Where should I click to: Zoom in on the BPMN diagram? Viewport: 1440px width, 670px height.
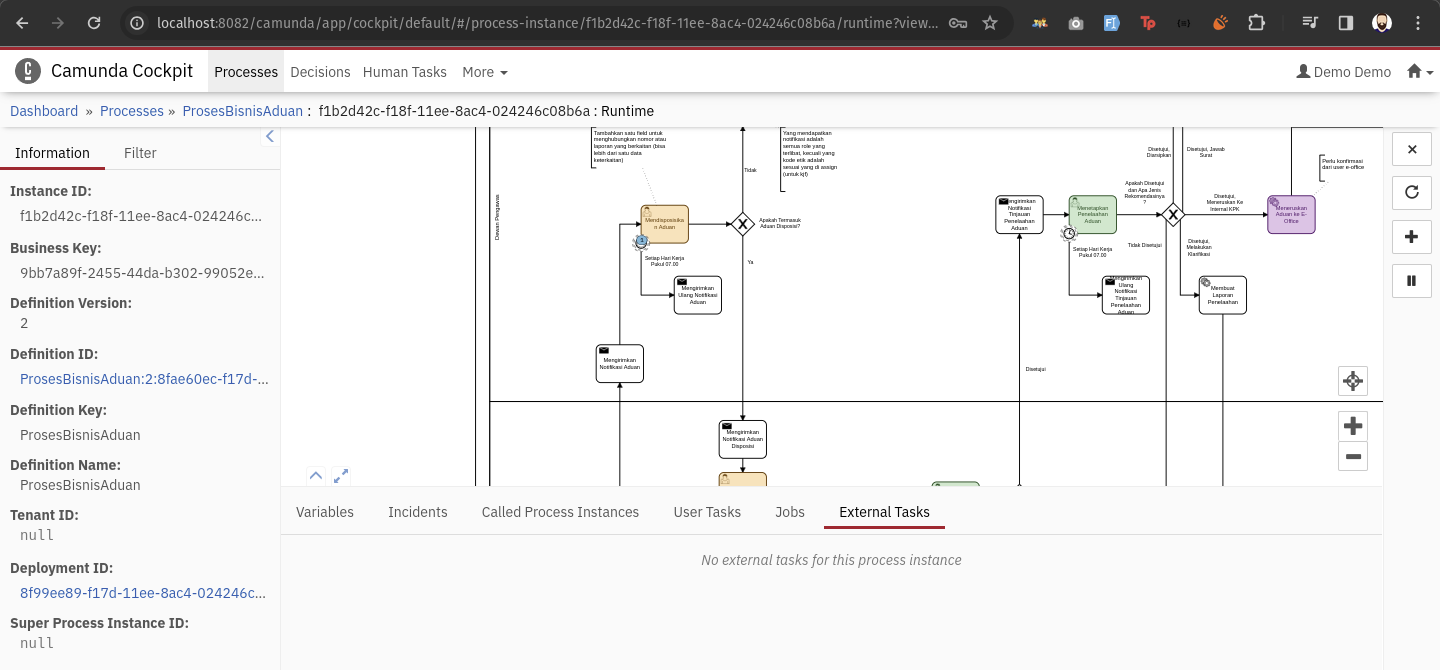pyautogui.click(x=1352, y=426)
